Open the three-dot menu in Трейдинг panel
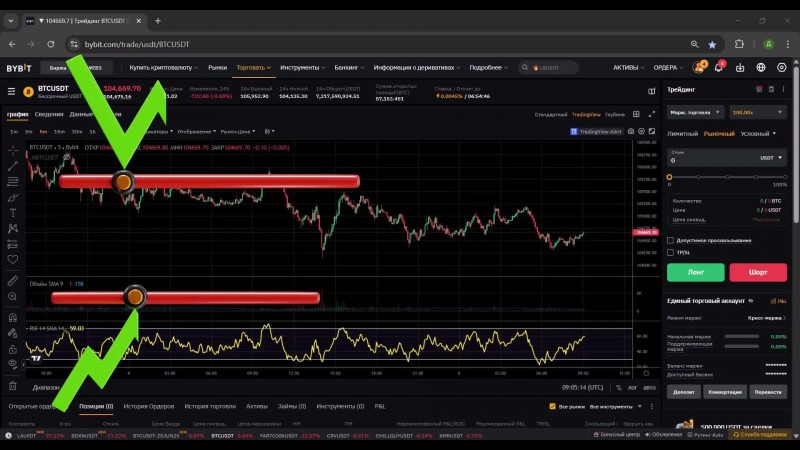The width and height of the screenshot is (800, 450). pyautogui.click(x=784, y=89)
